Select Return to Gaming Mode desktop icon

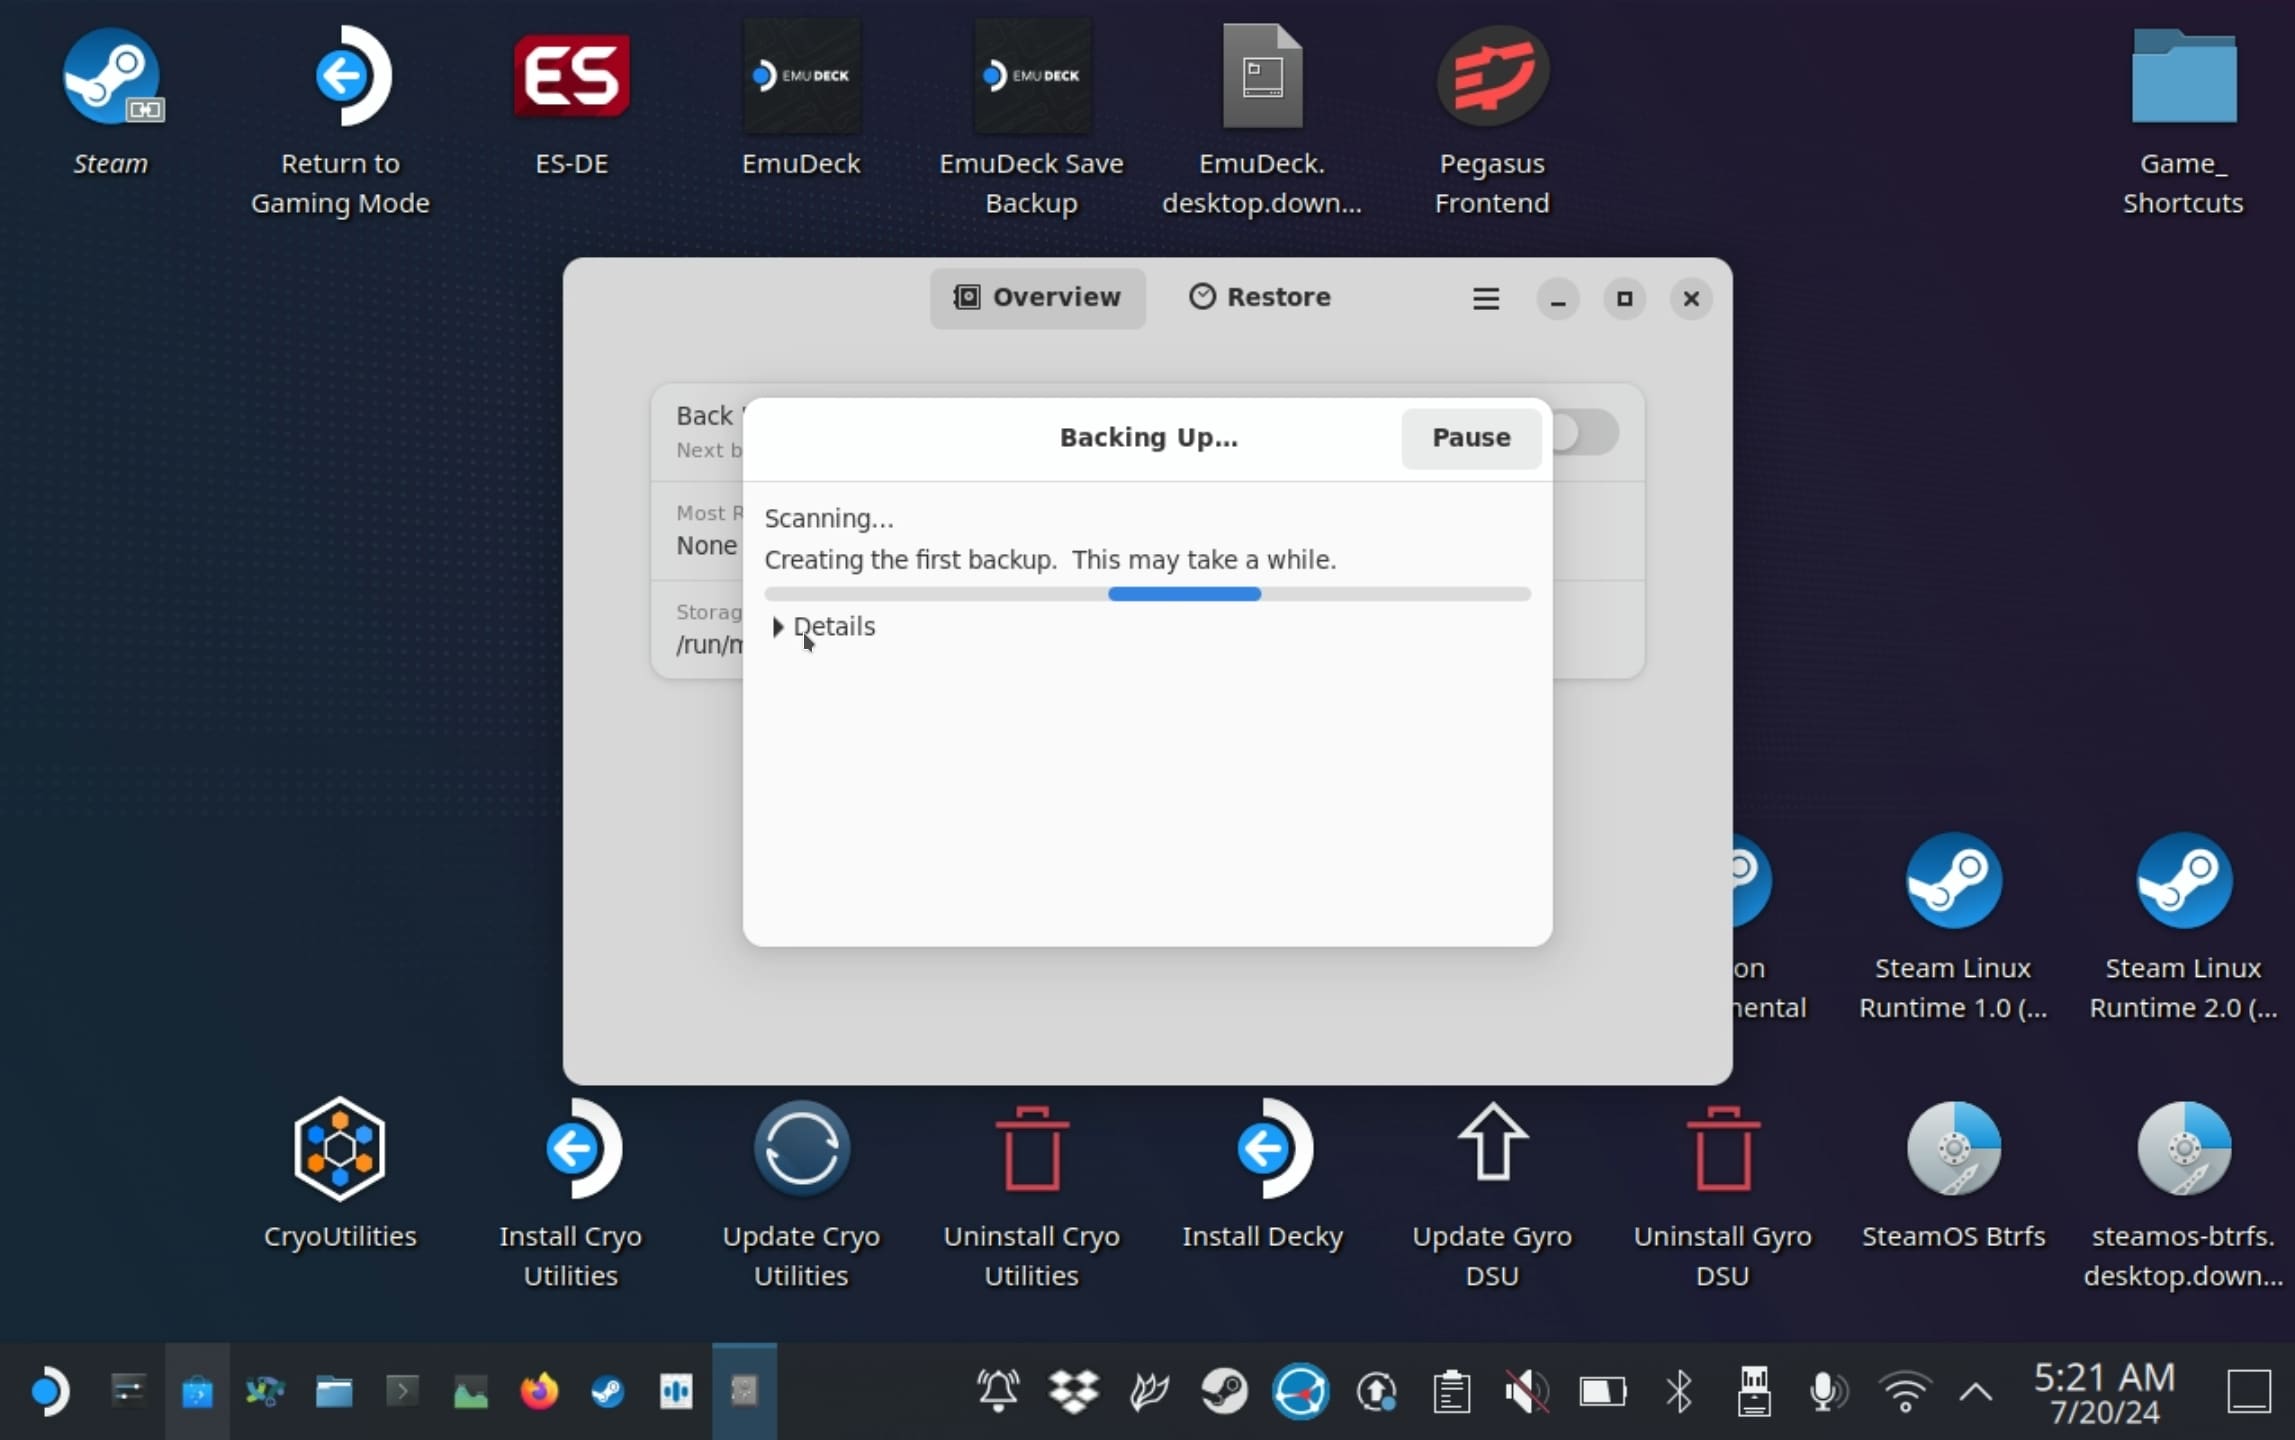tap(341, 120)
